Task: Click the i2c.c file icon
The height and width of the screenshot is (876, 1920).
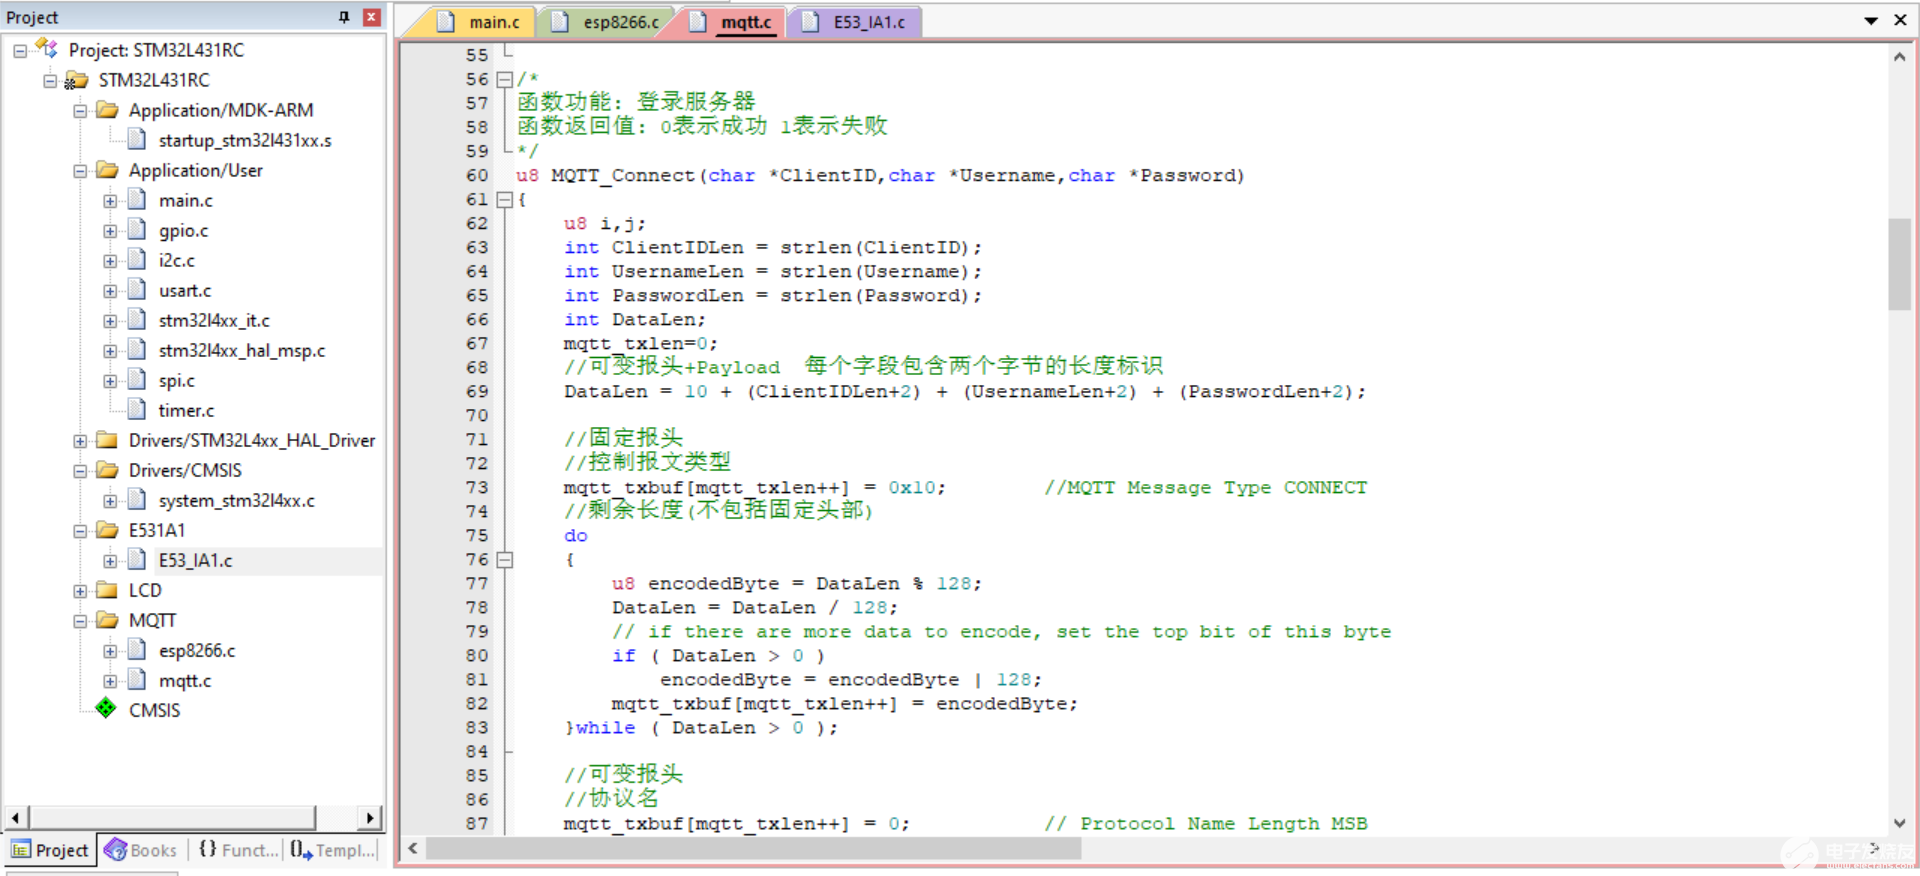Action: 137,260
